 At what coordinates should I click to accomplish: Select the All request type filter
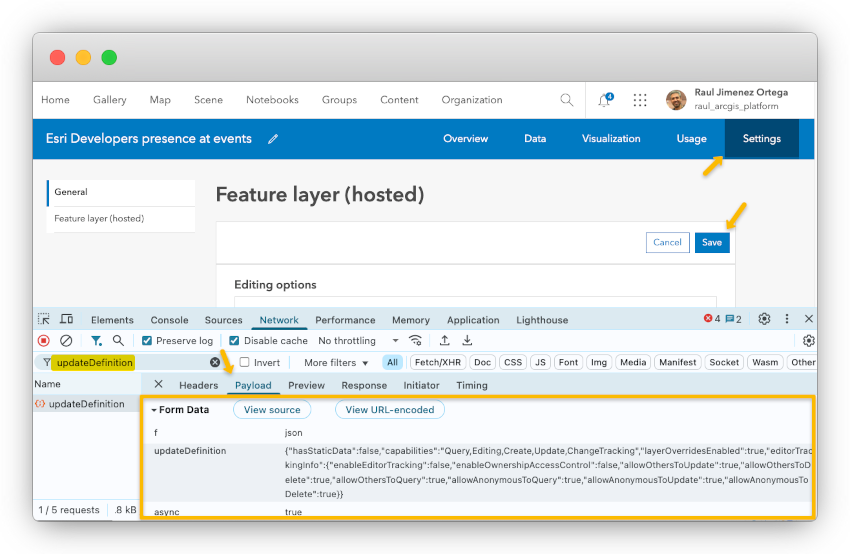coord(392,362)
